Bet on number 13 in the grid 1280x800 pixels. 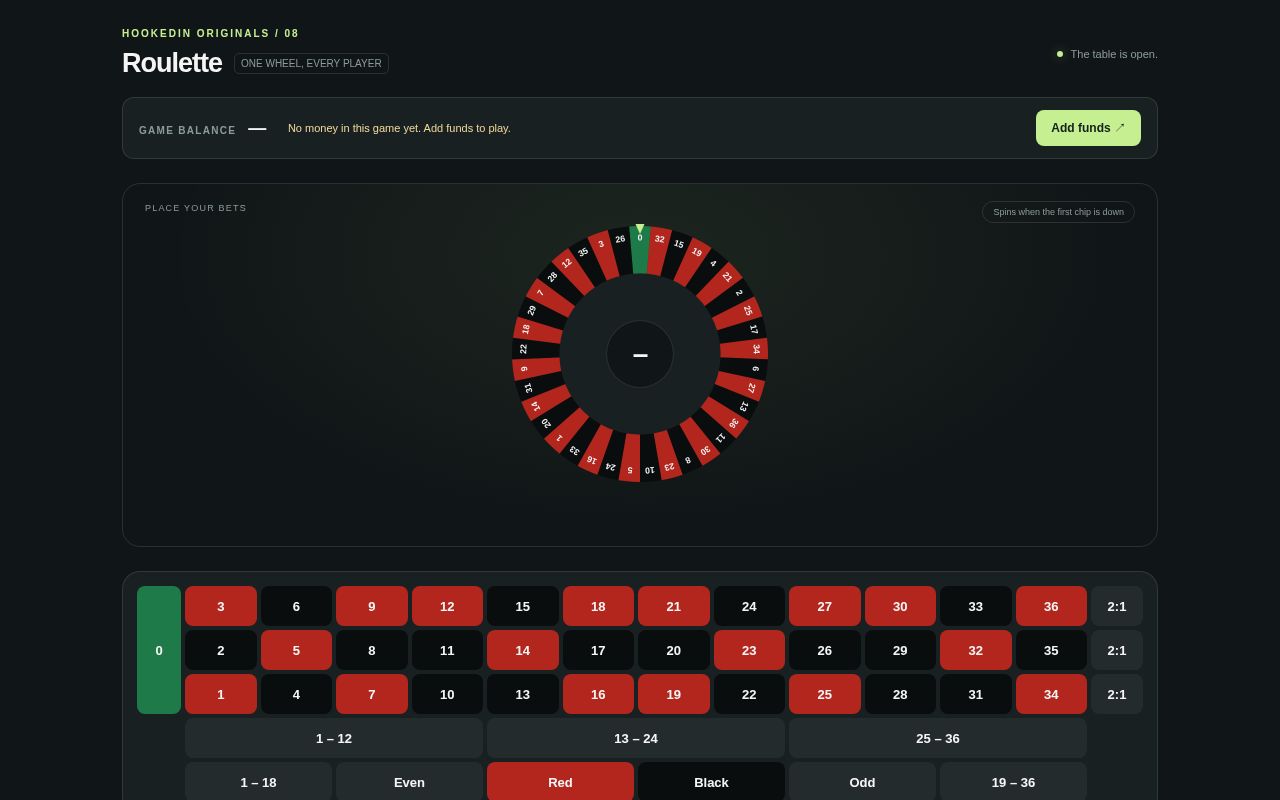523,694
